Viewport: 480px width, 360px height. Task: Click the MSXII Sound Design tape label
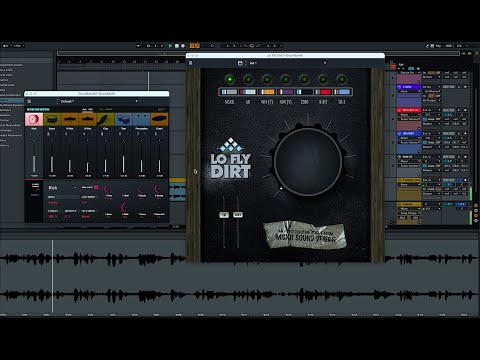305,235
